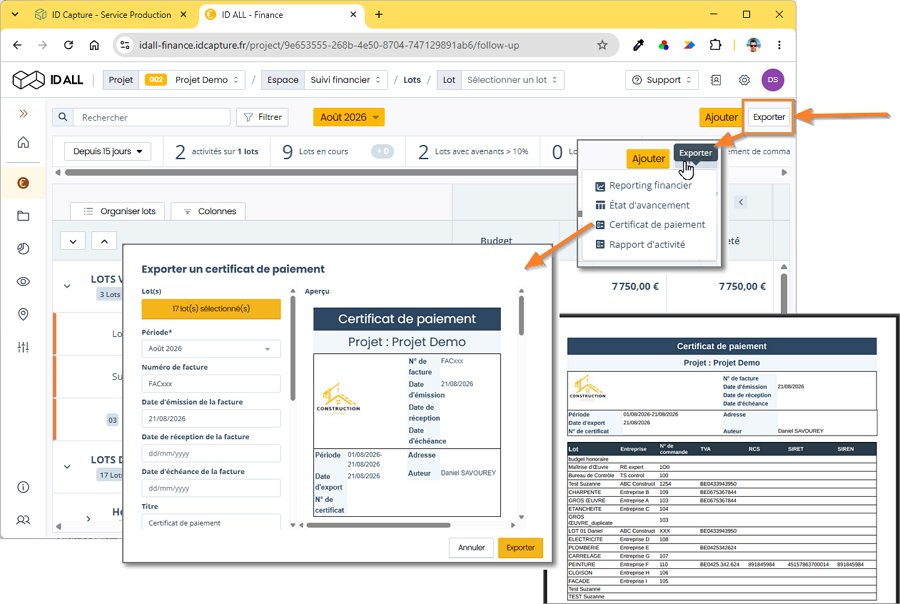Screen dimensions: 900x604
Task: Open the tab search dropdown arrow
Action: [x=15, y=14]
